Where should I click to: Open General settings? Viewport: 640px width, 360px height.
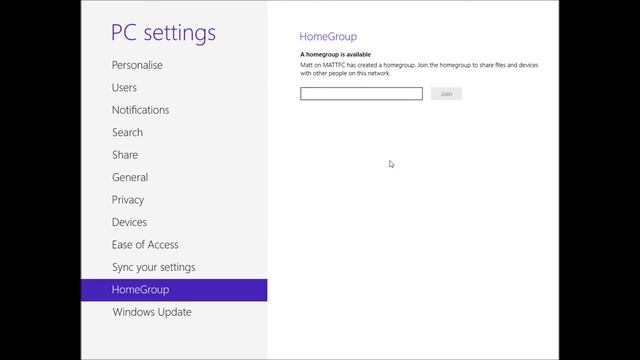pos(130,178)
